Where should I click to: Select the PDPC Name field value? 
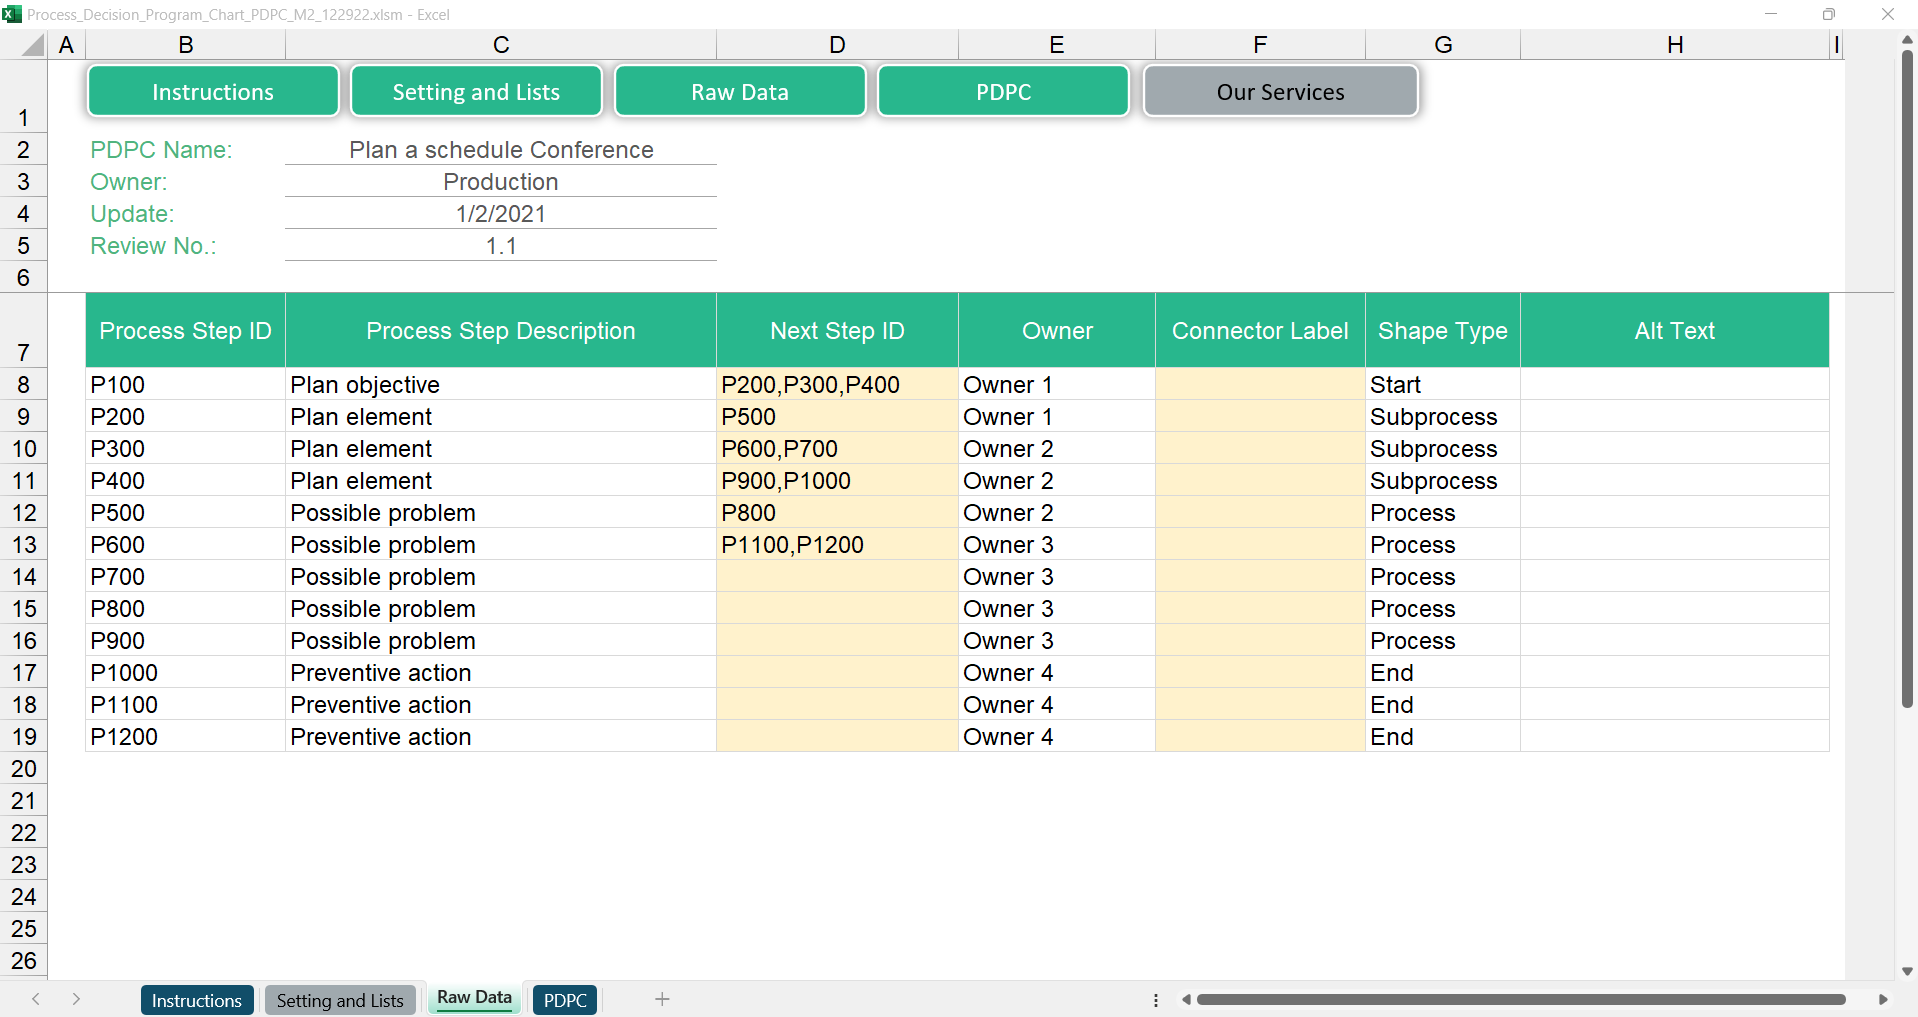point(500,150)
